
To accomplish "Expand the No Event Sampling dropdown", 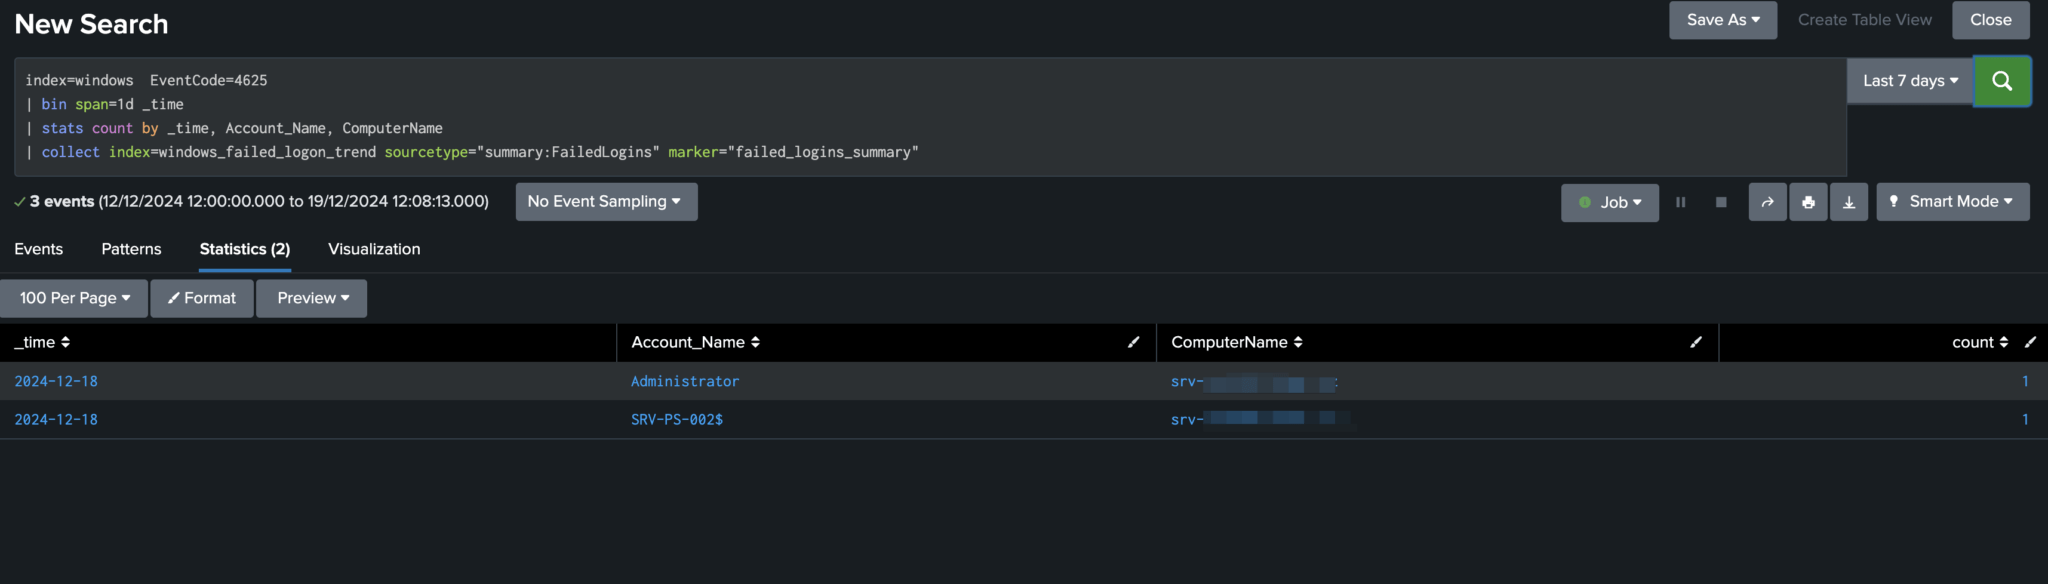I will point(606,202).
